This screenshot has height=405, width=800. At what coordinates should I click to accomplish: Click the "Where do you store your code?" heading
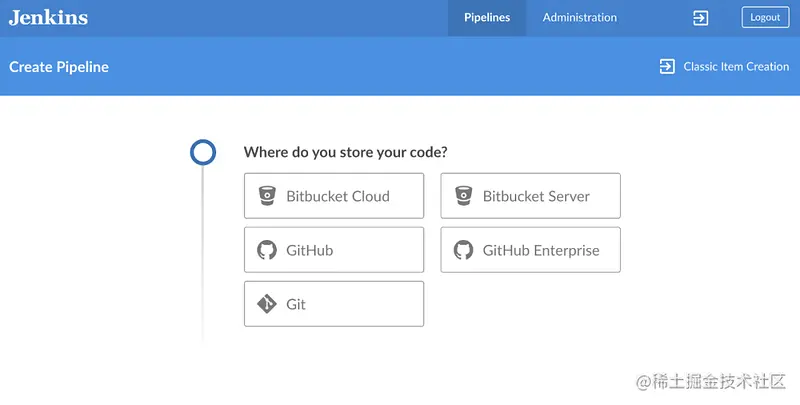(345, 152)
